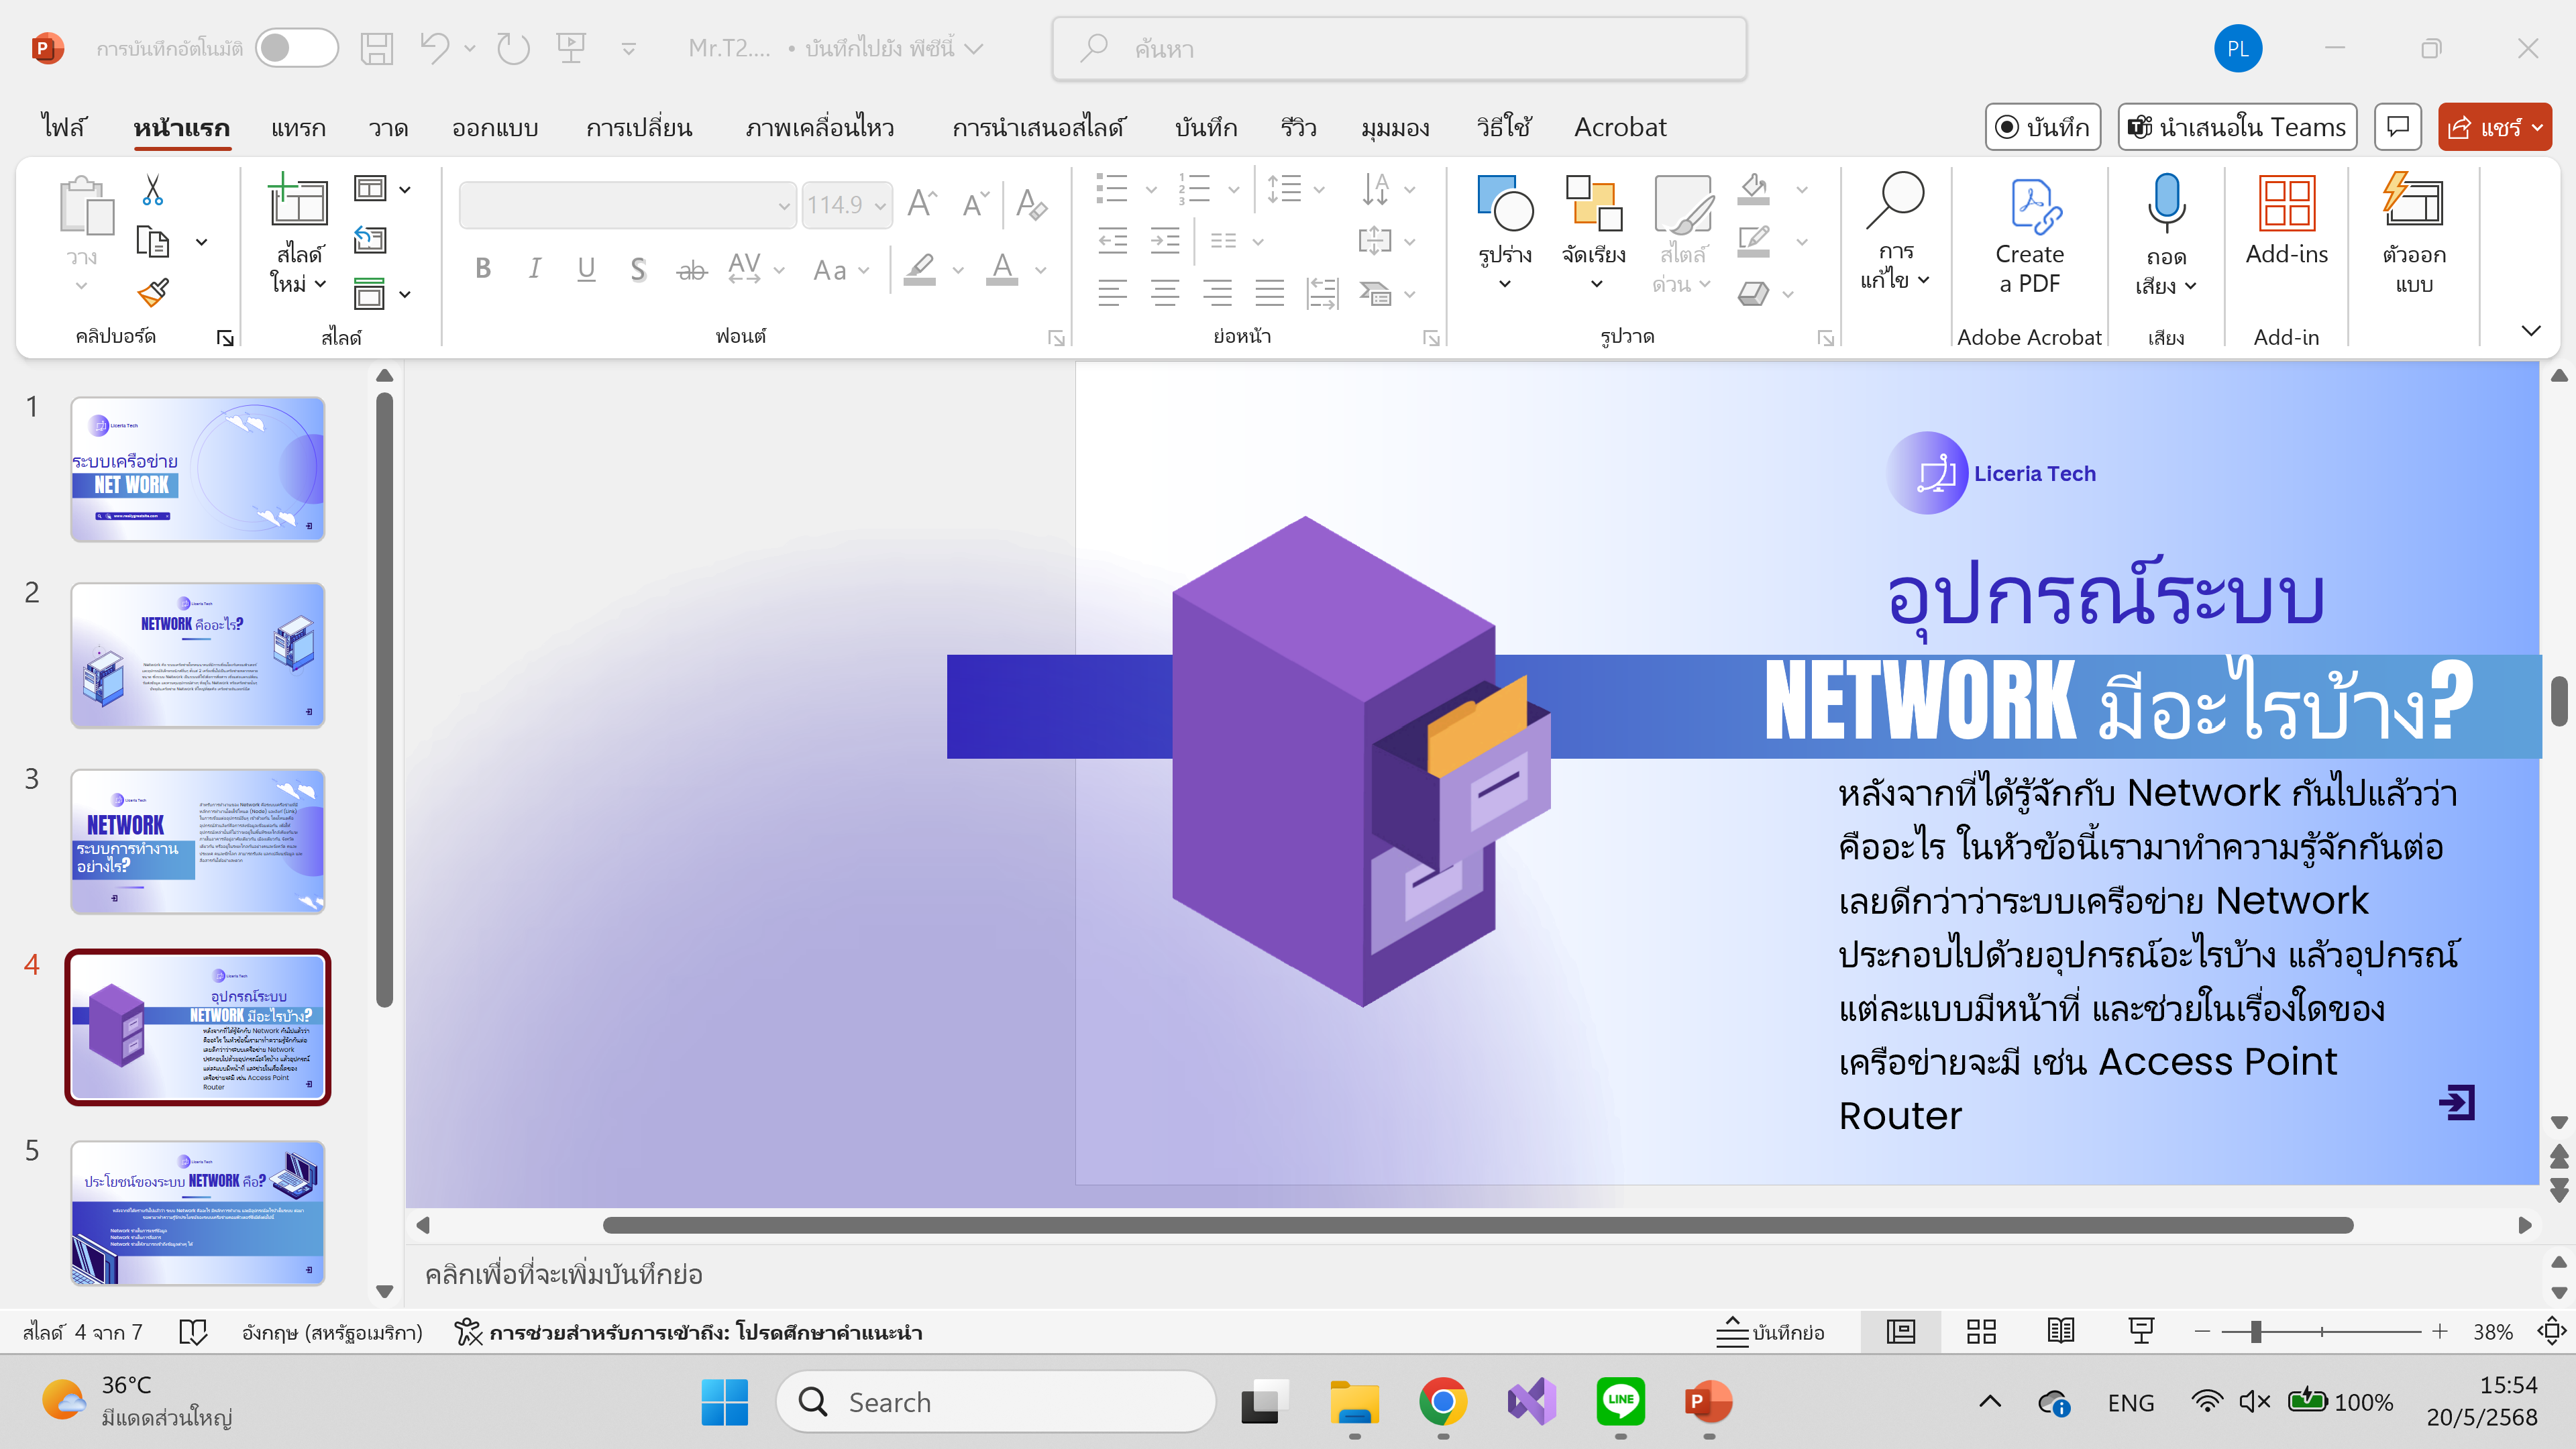
Task: Click the New Slide icon
Action: pos(298,201)
